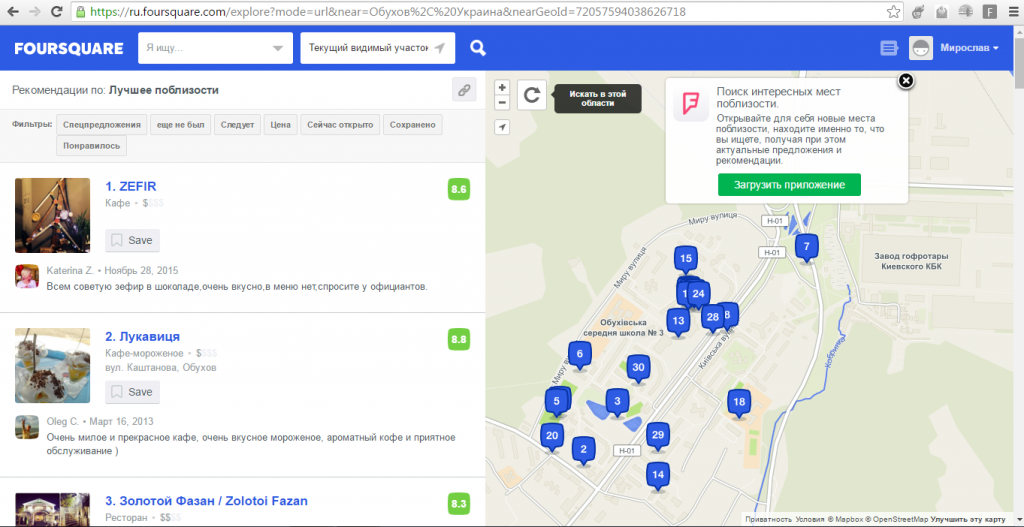The height and width of the screenshot is (527, 1024).
Task: Expand the 'Я ищу...' search dropdown
Action: click(278, 48)
